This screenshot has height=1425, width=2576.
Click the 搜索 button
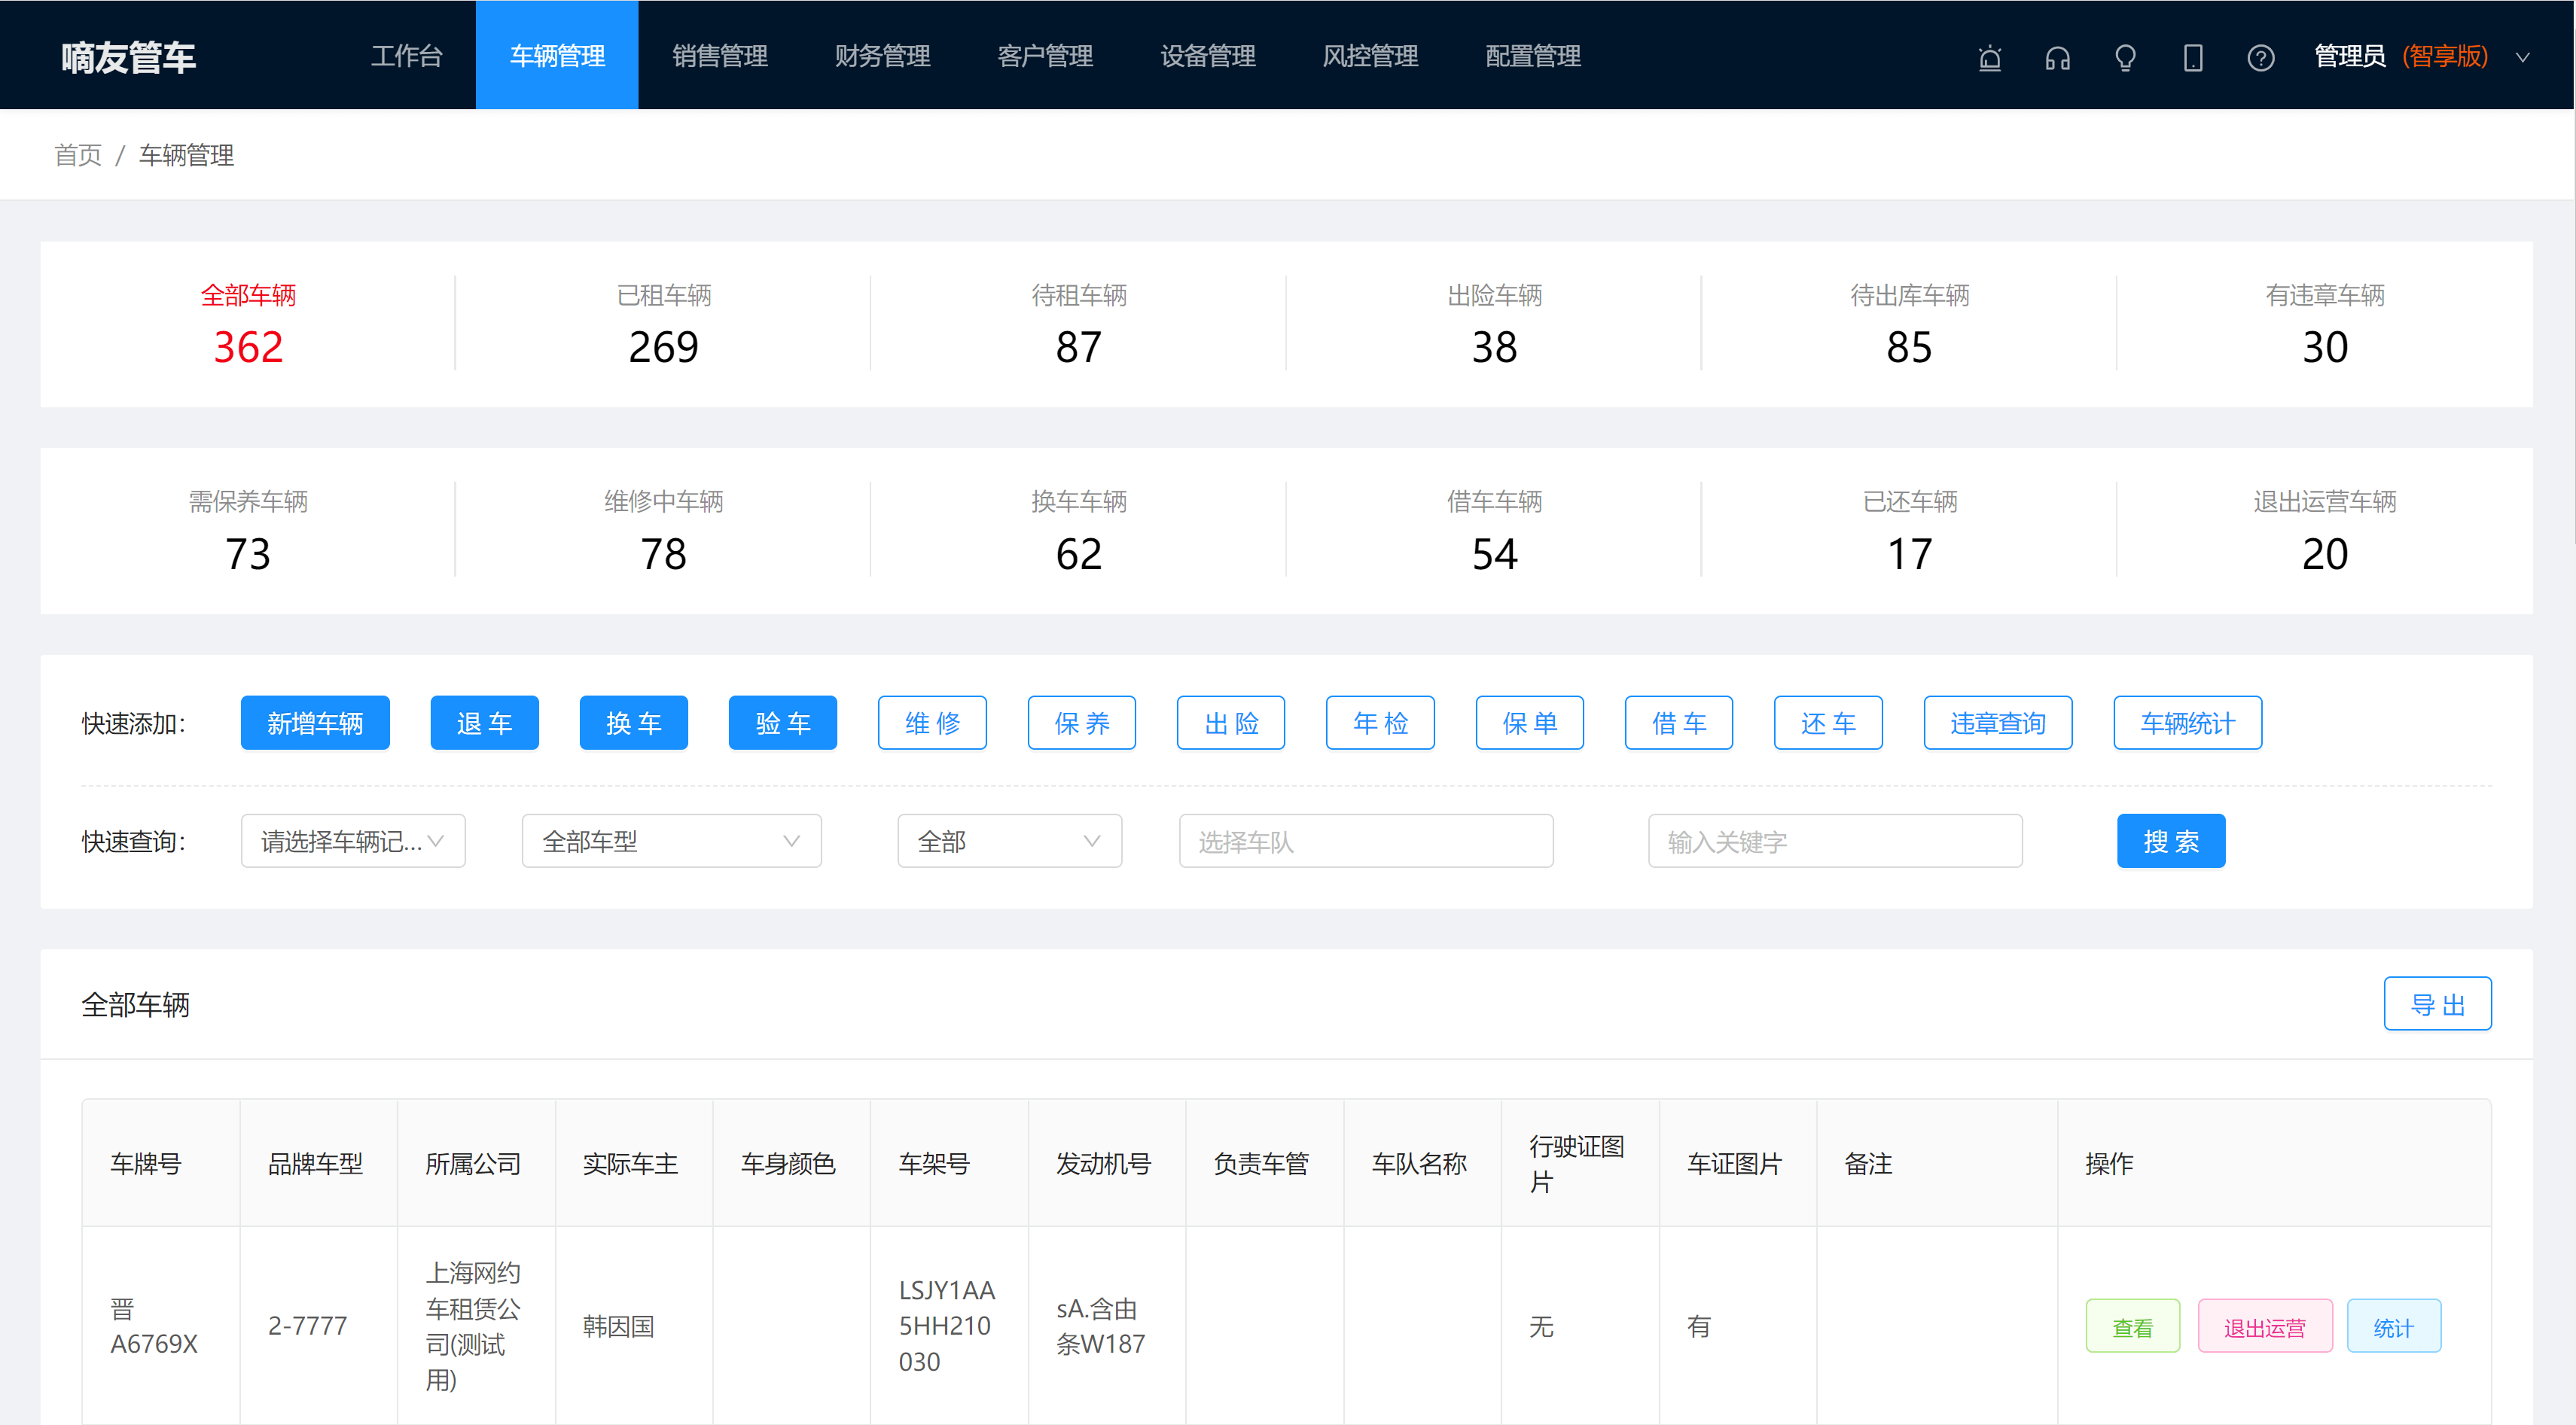[x=2171, y=841]
